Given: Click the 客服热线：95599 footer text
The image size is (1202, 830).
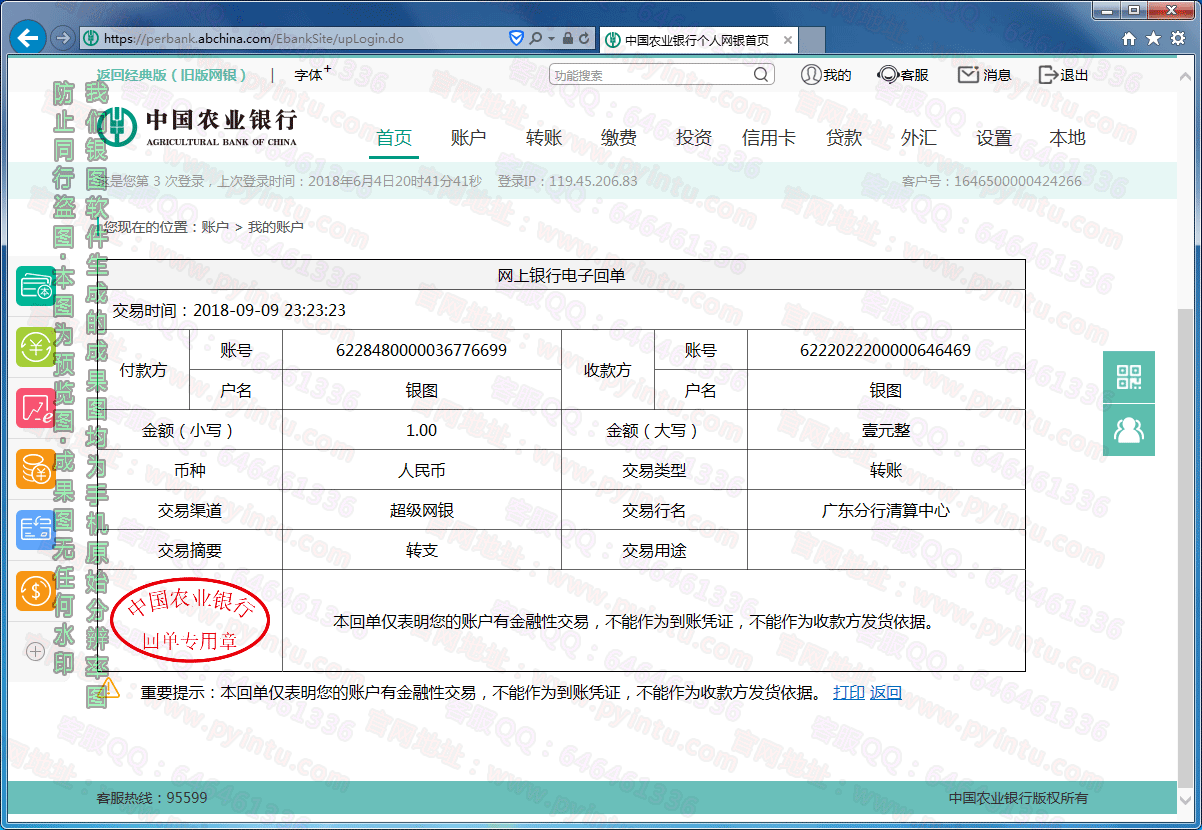Looking at the screenshot, I should pos(152,798).
